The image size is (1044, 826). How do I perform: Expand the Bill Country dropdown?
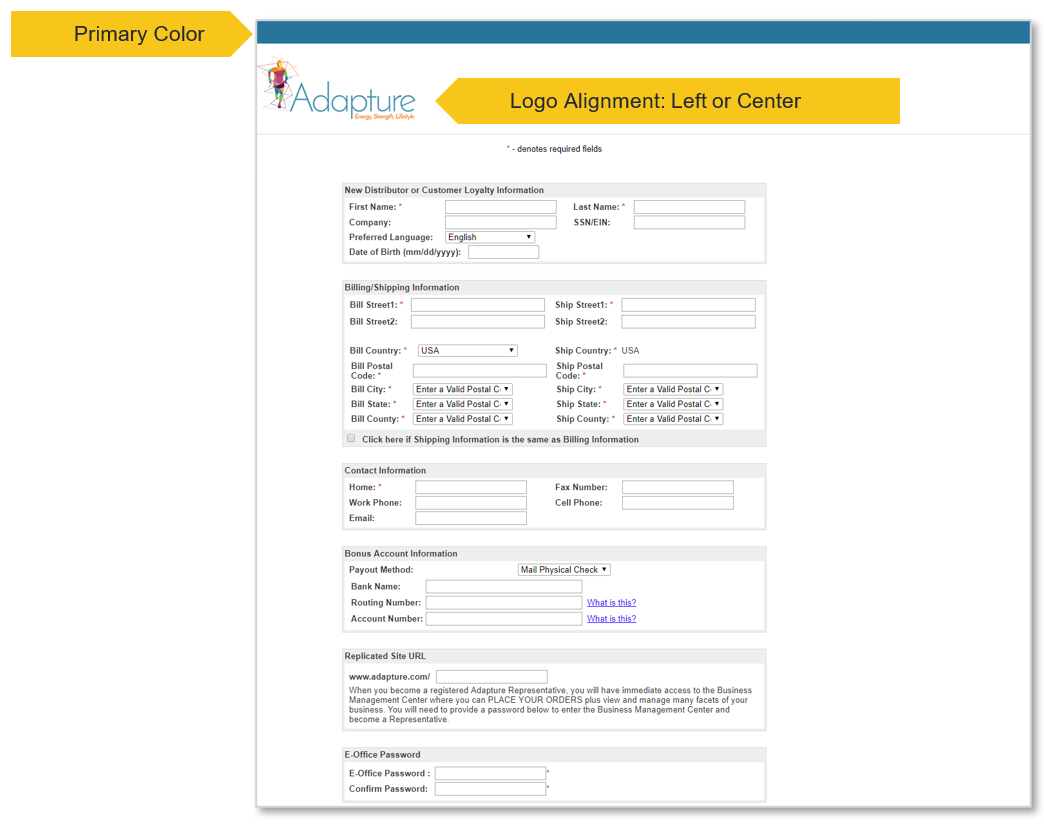[467, 351]
